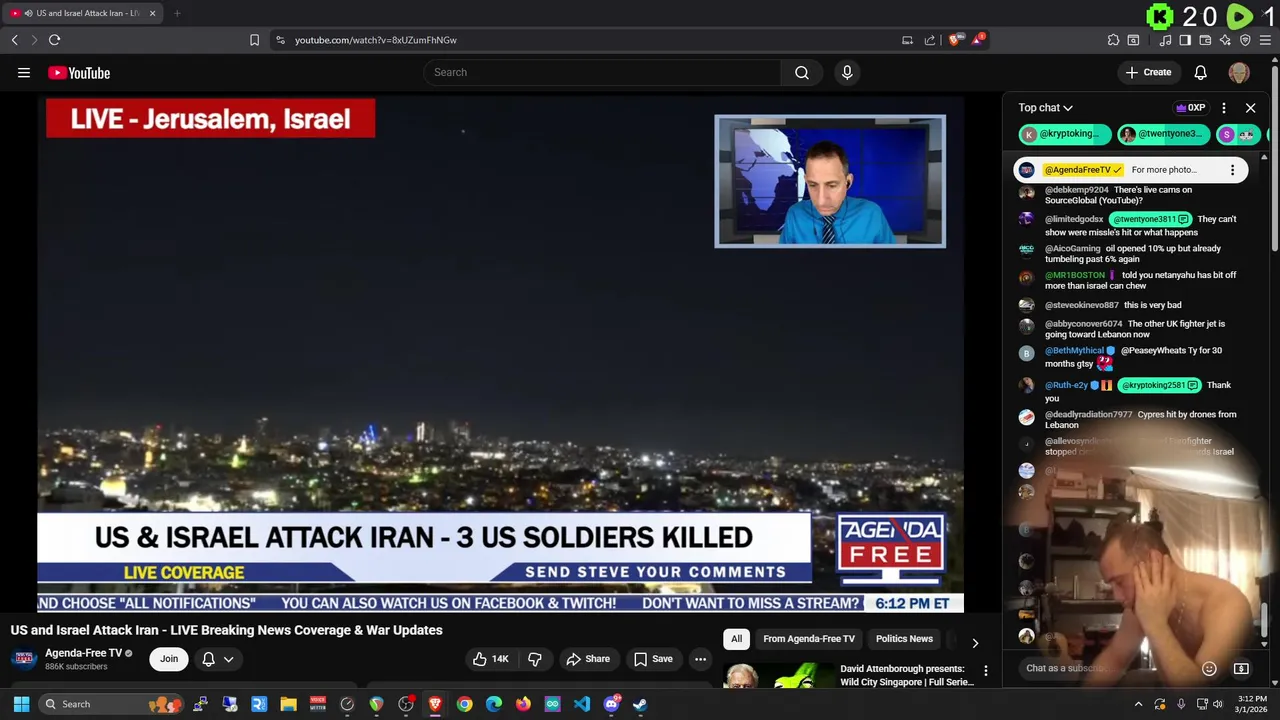Open Steam from the taskbar
1280x720 pixels.
pos(640,704)
